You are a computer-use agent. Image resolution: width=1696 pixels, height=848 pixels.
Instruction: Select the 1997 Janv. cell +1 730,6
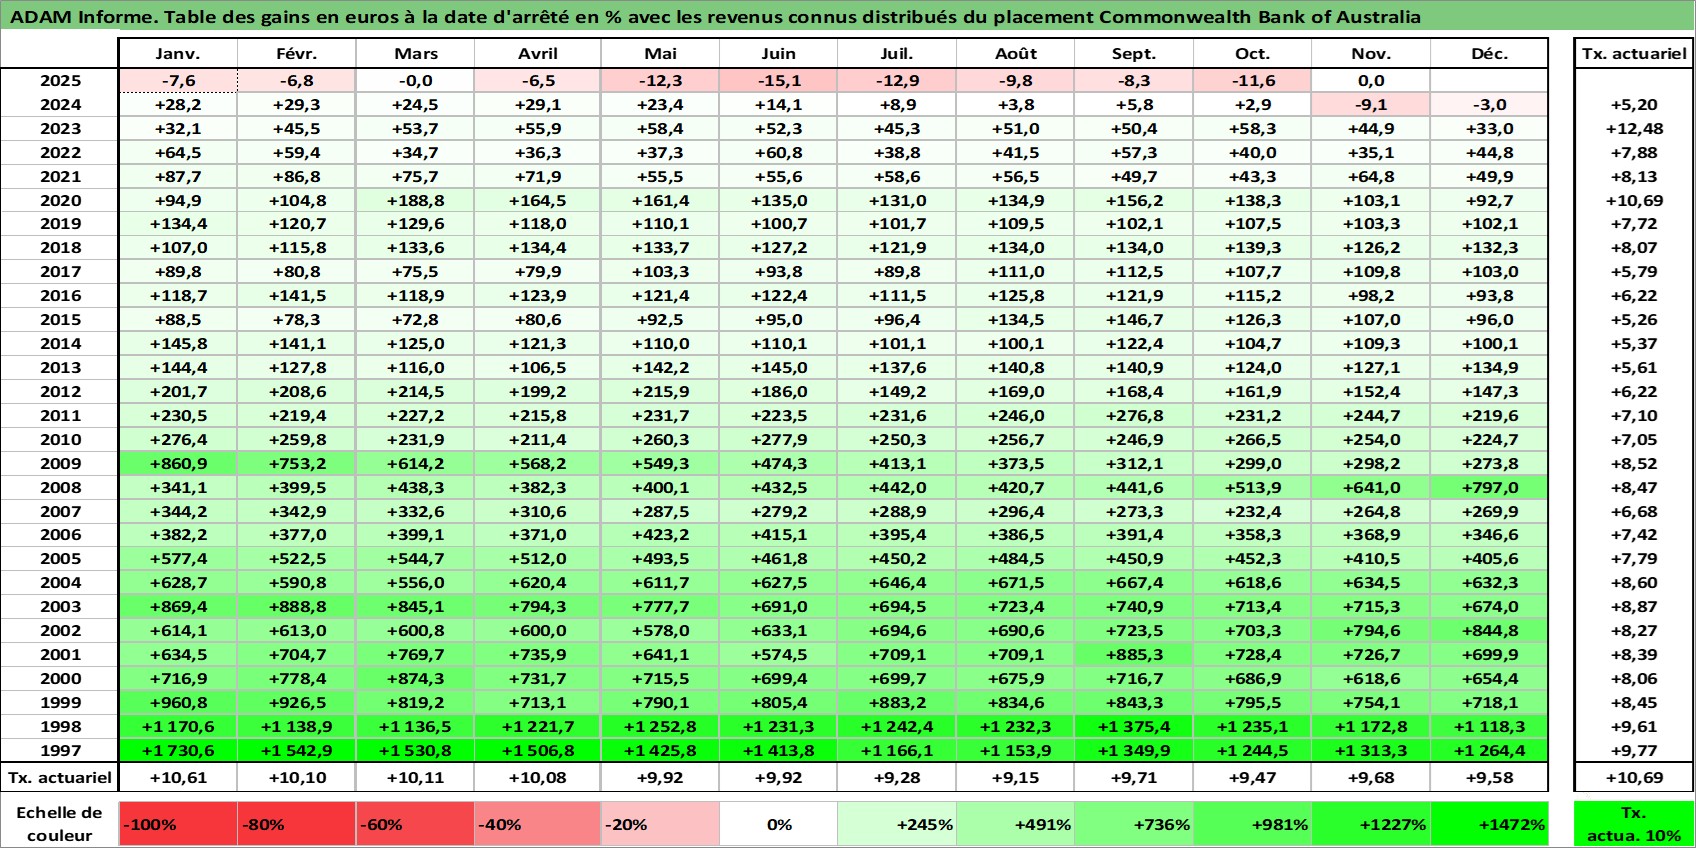tap(178, 750)
